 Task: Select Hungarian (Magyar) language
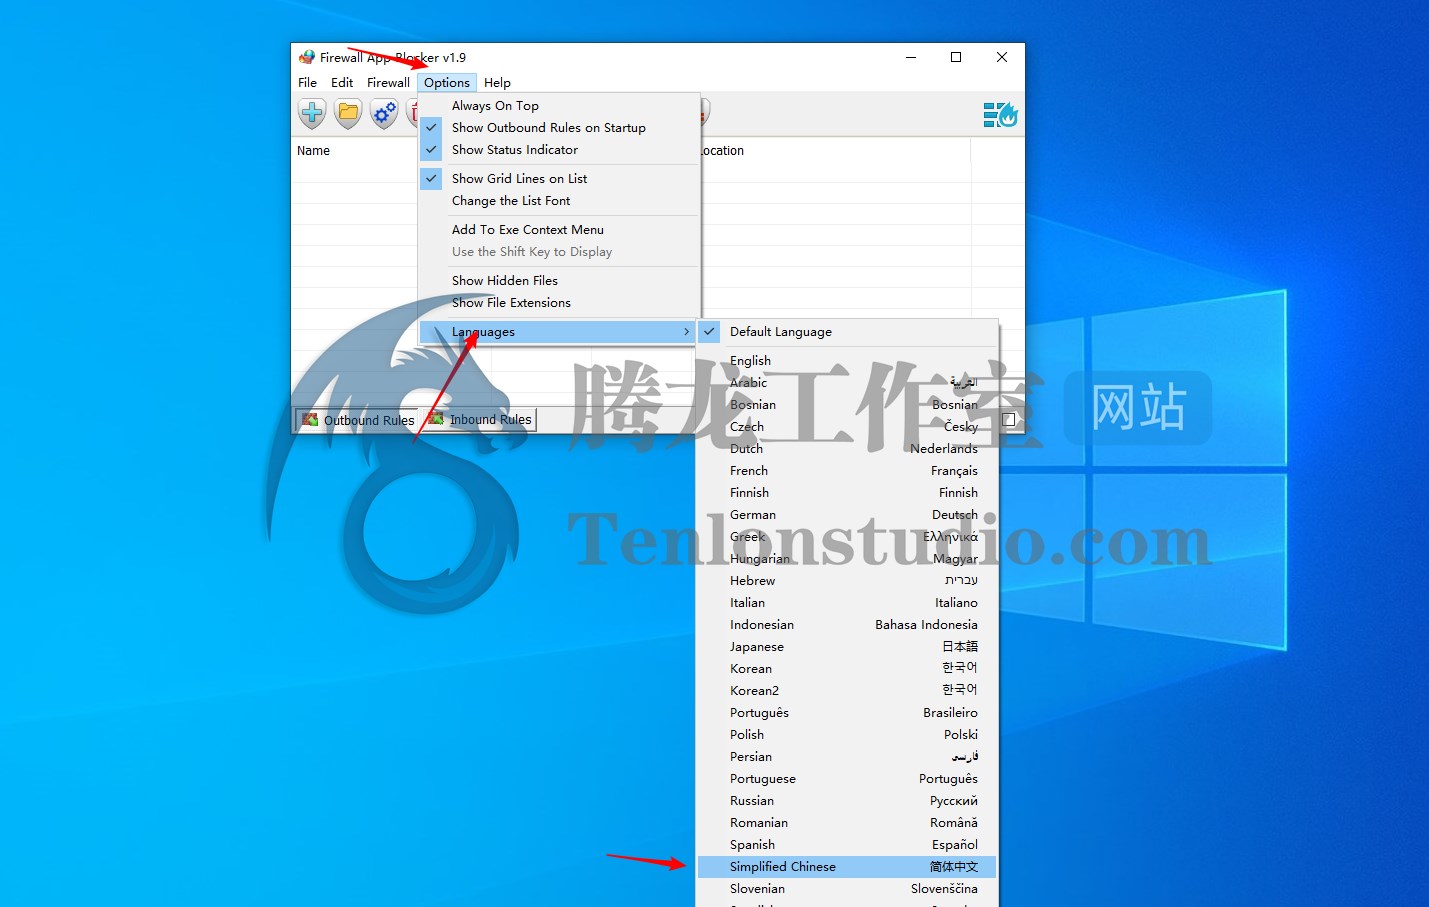click(x=847, y=559)
